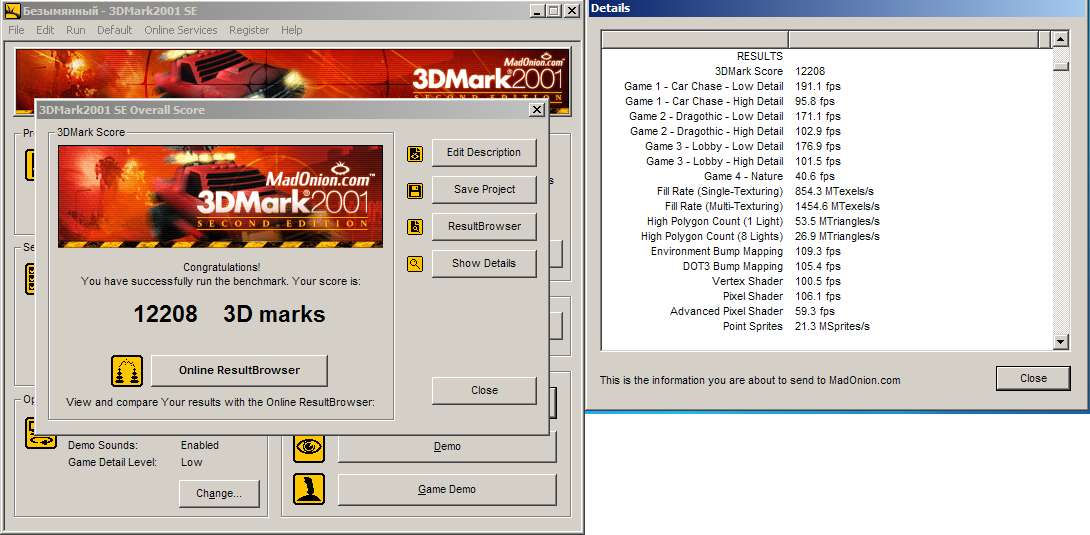The height and width of the screenshot is (535, 1090).
Task: Open the Default menu
Action: pyautogui.click(x=115, y=30)
